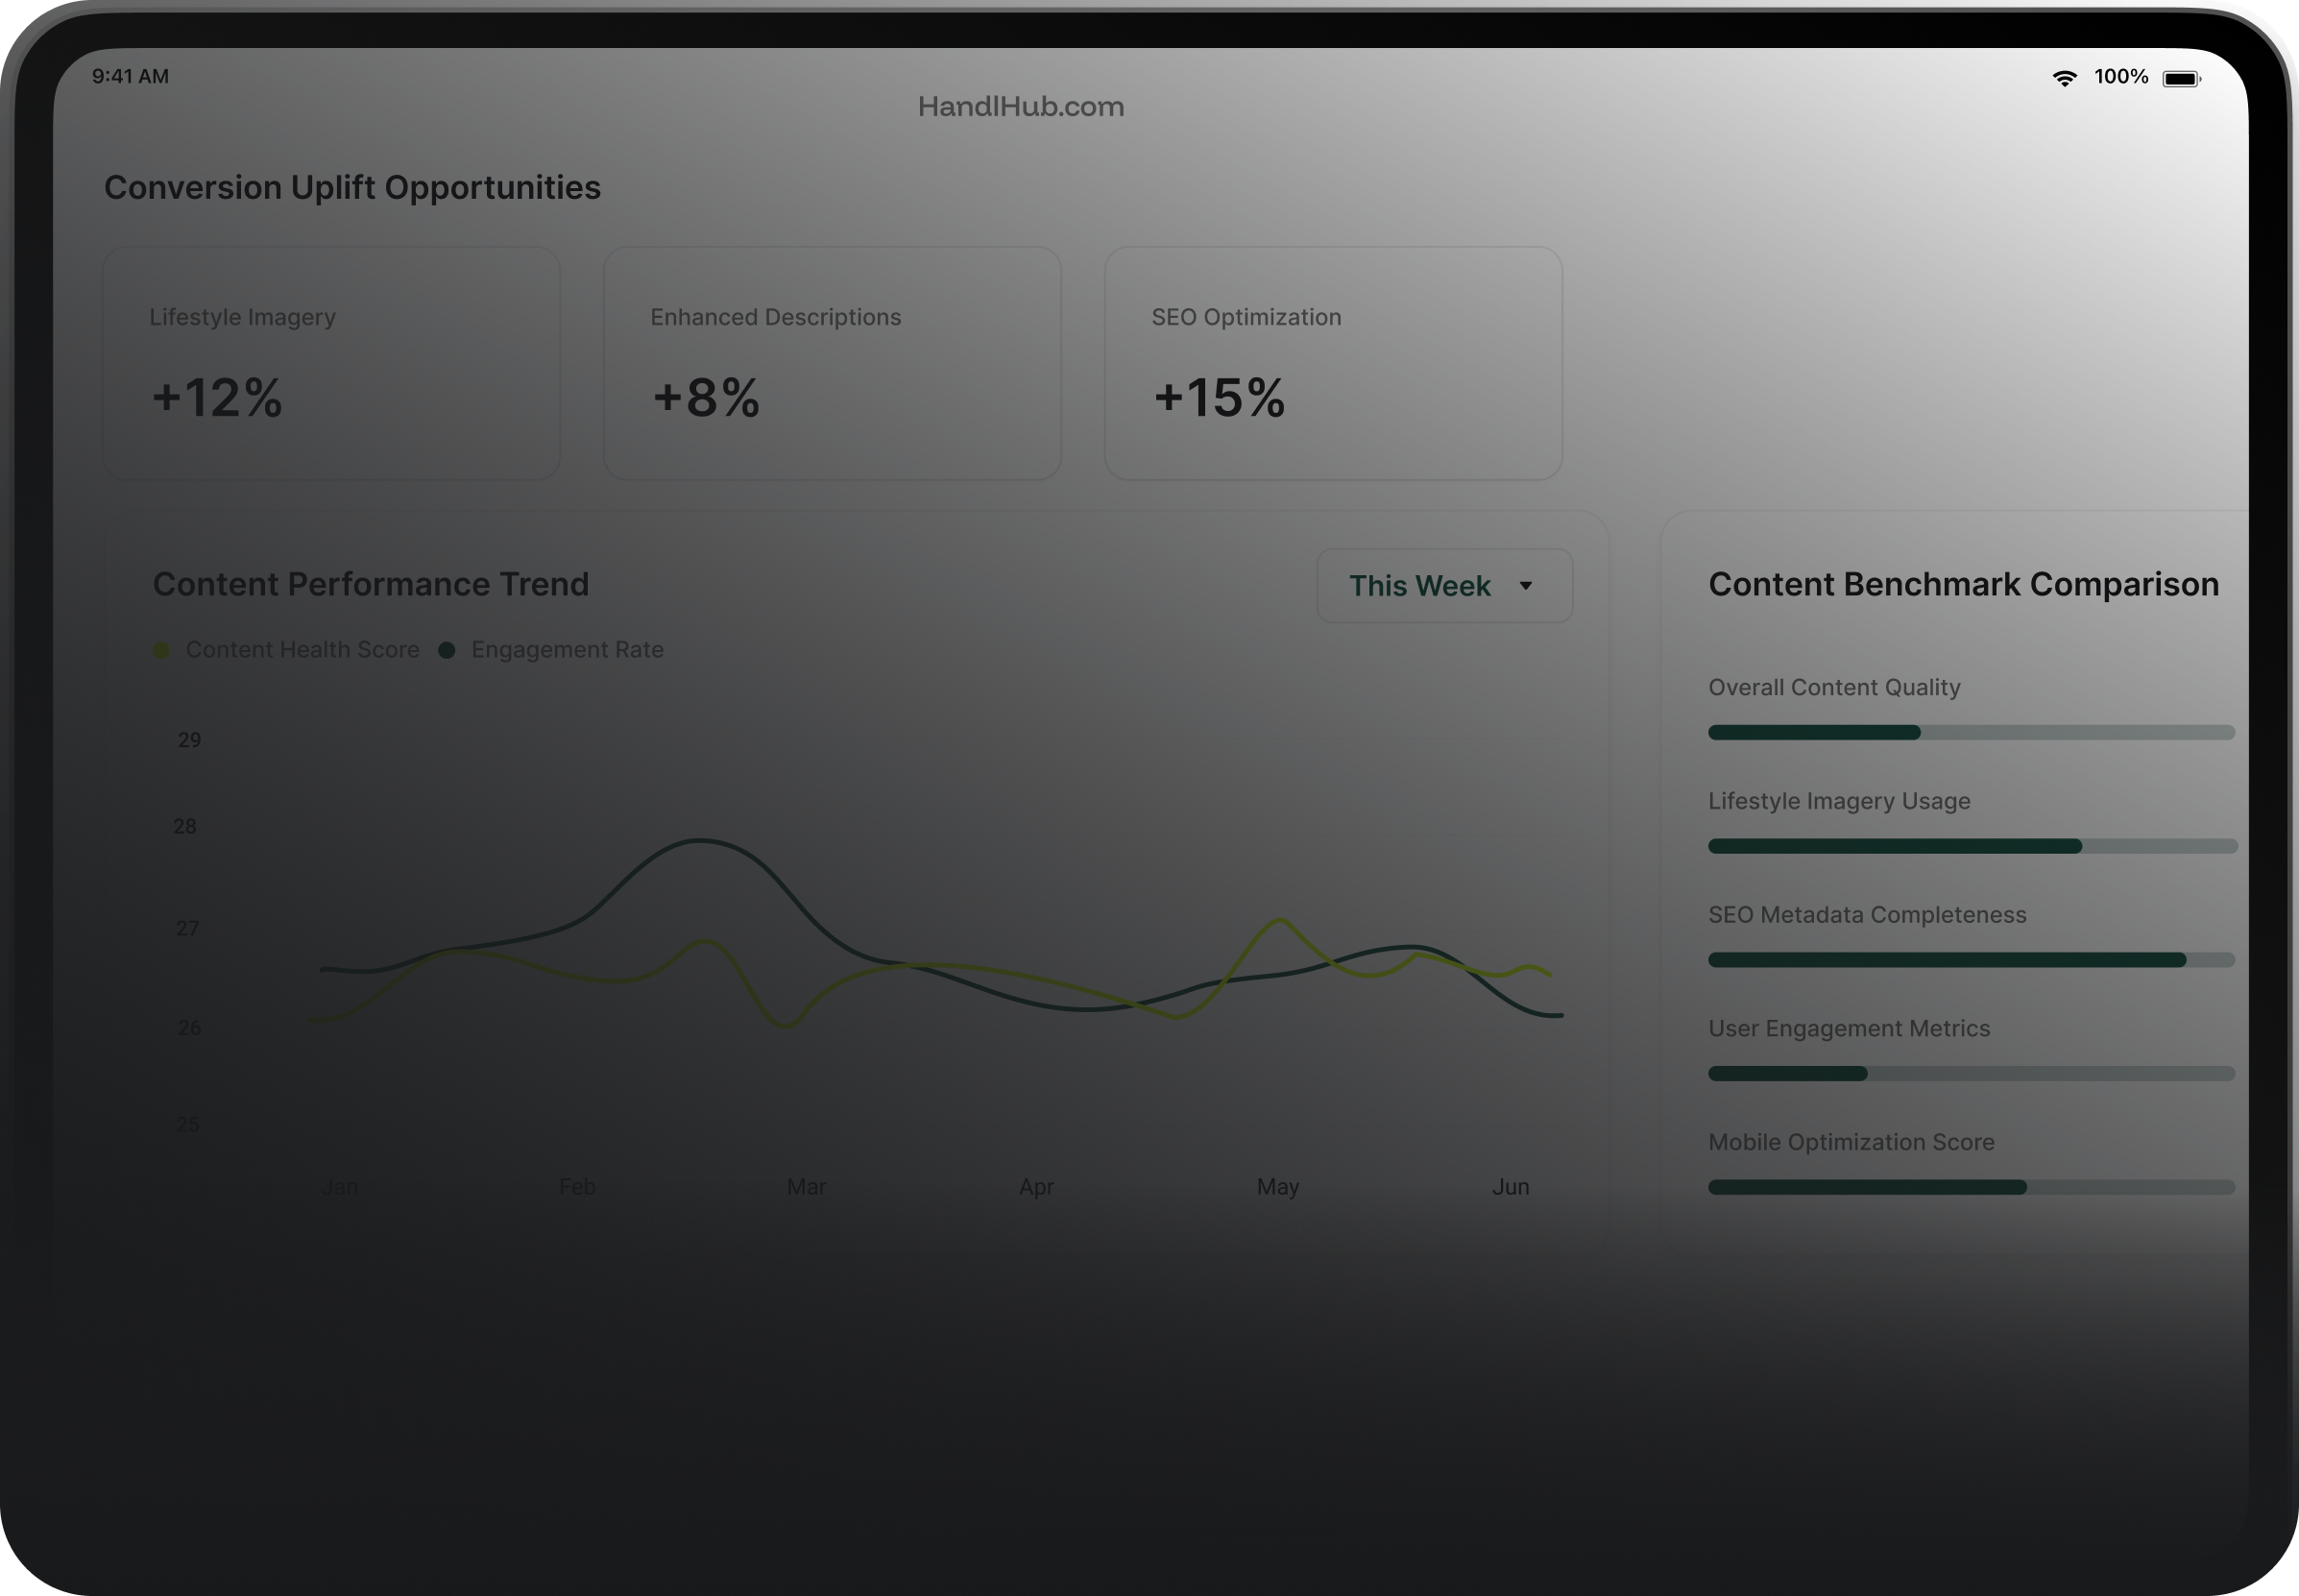Click the battery icon in the status bar

pos(2180,76)
